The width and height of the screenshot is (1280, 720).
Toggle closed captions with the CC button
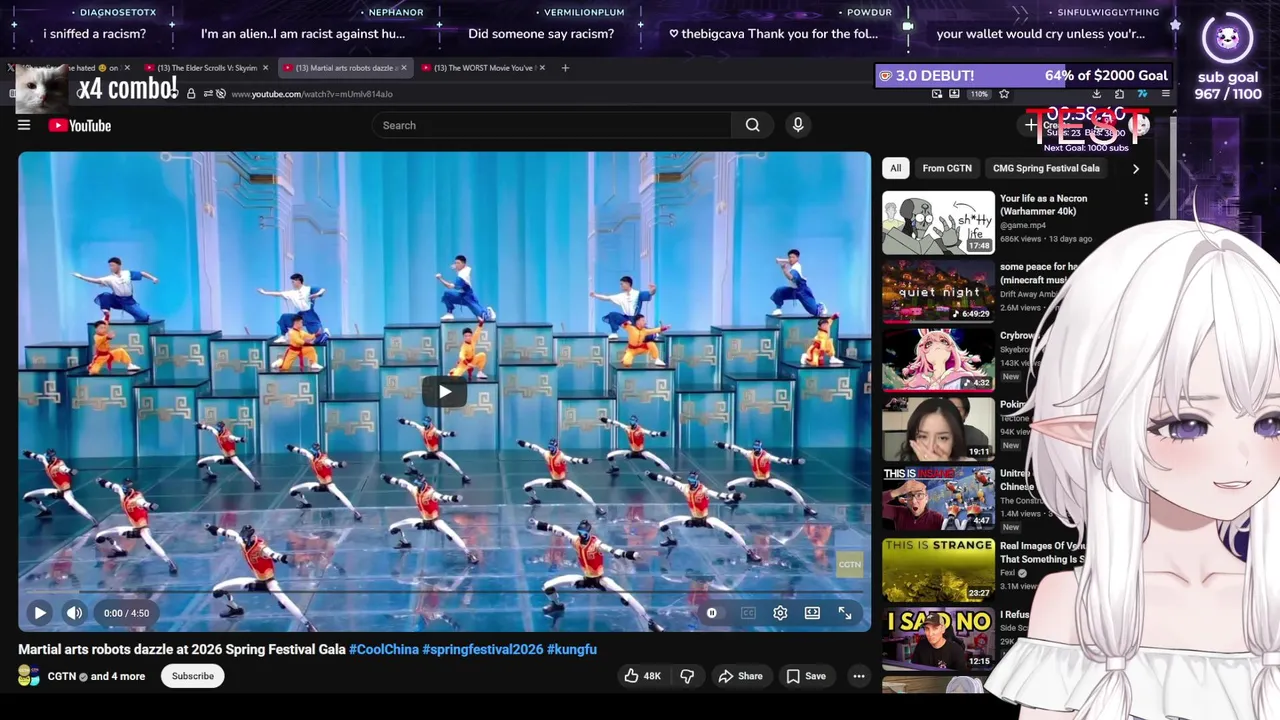pos(747,613)
